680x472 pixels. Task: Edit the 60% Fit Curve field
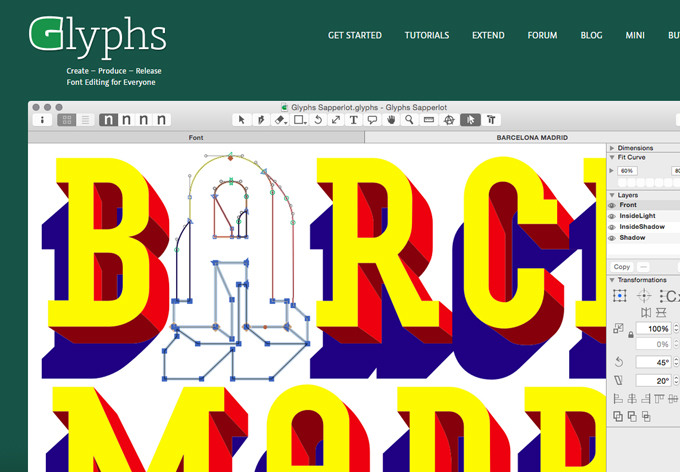[x=627, y=171]
